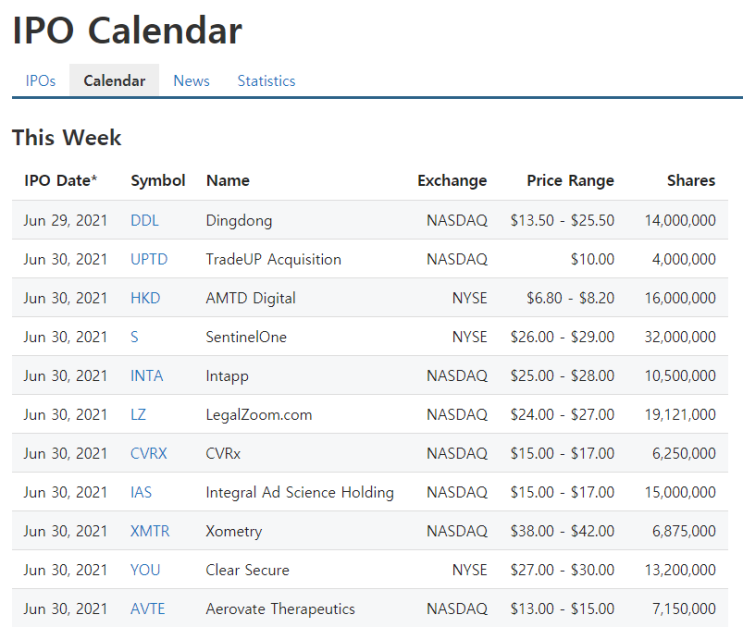This screenshot has height=627, width=743.
Task: Click the 14,000,000 shares value
Action: (680, 220)
